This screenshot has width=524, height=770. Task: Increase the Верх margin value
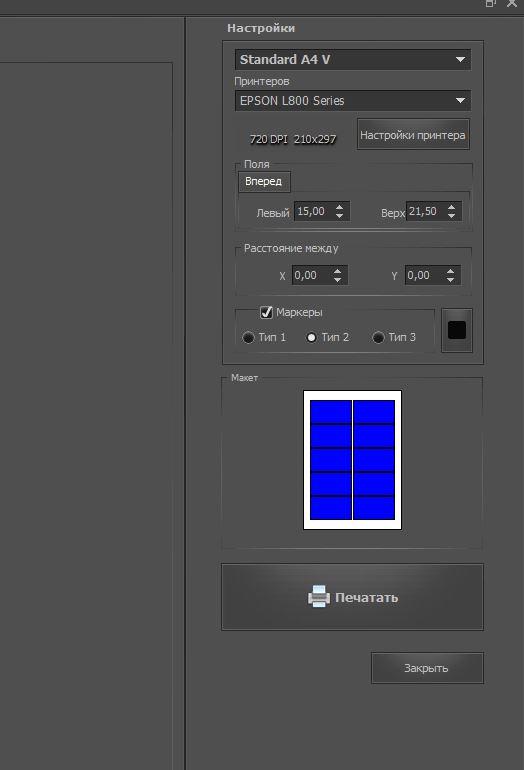point(452,207)
